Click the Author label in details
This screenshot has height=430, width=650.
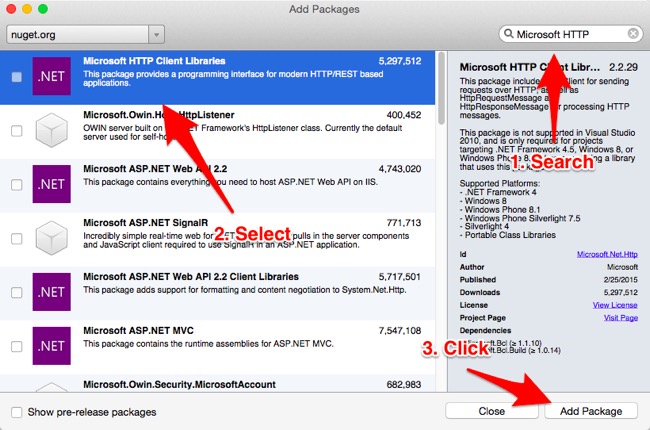pos(472,267)
